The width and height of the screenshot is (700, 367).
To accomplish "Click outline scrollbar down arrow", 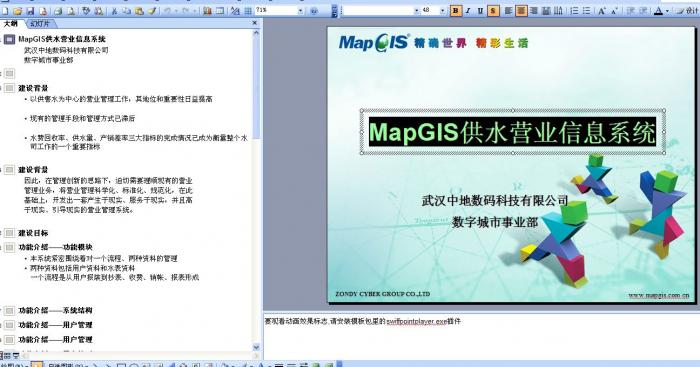I will click(x=256, y=347).
